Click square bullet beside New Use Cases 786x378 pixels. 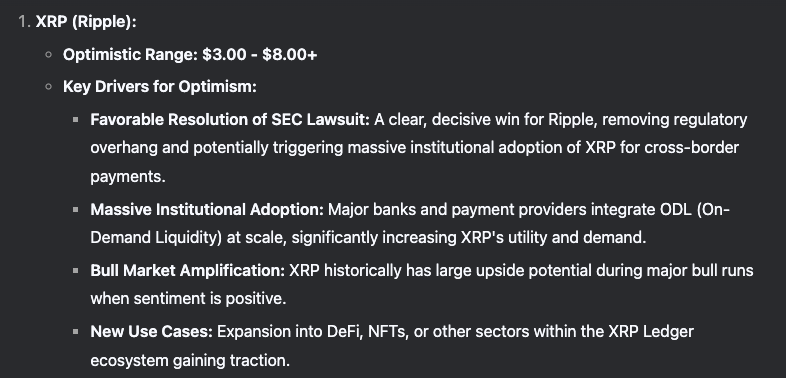76,331
